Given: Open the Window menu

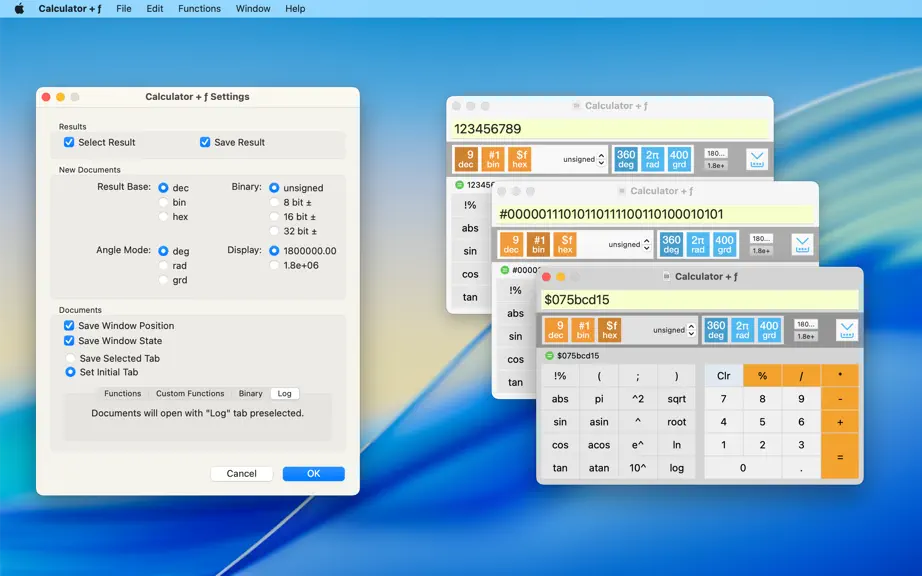Looking at the screenshot, I should (x=253, y=9).
